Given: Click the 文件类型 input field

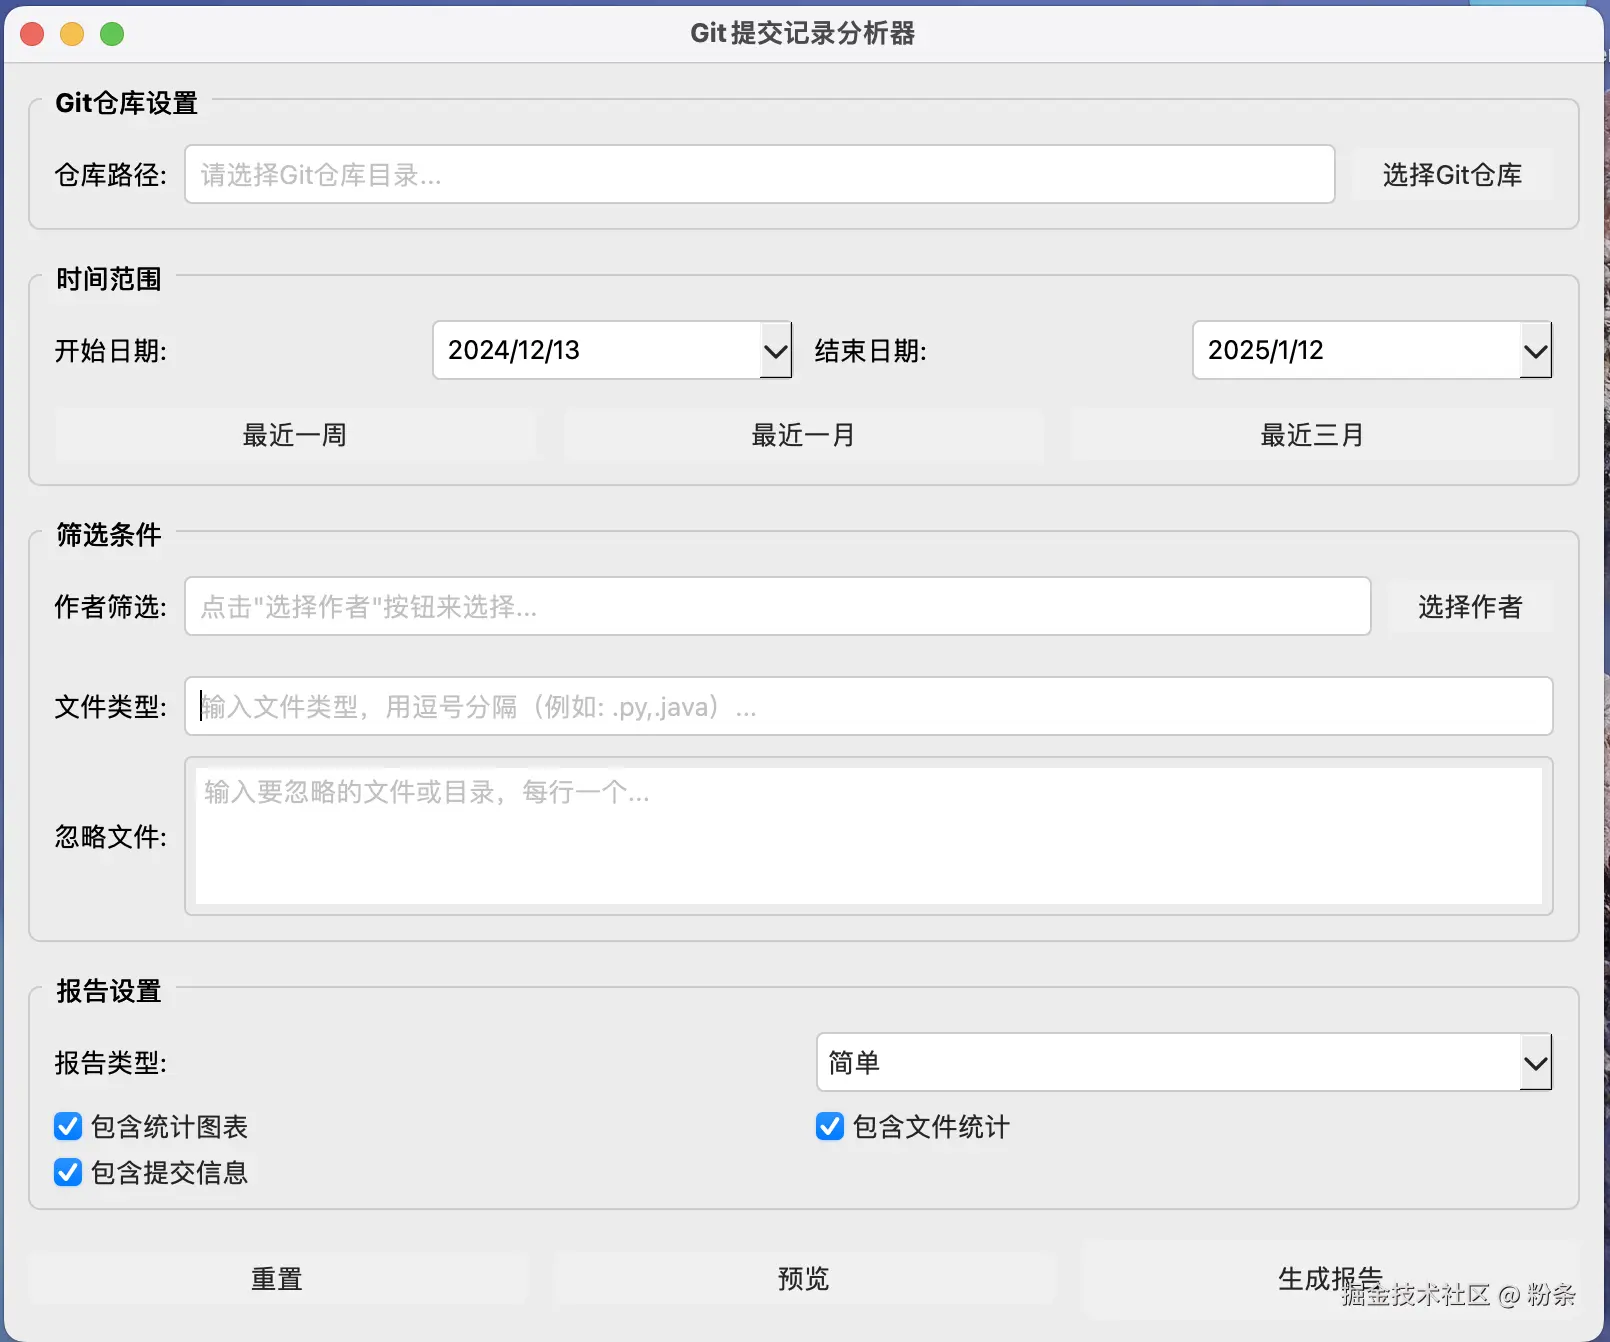Looking at the screenshot, I should coord(866,706).
